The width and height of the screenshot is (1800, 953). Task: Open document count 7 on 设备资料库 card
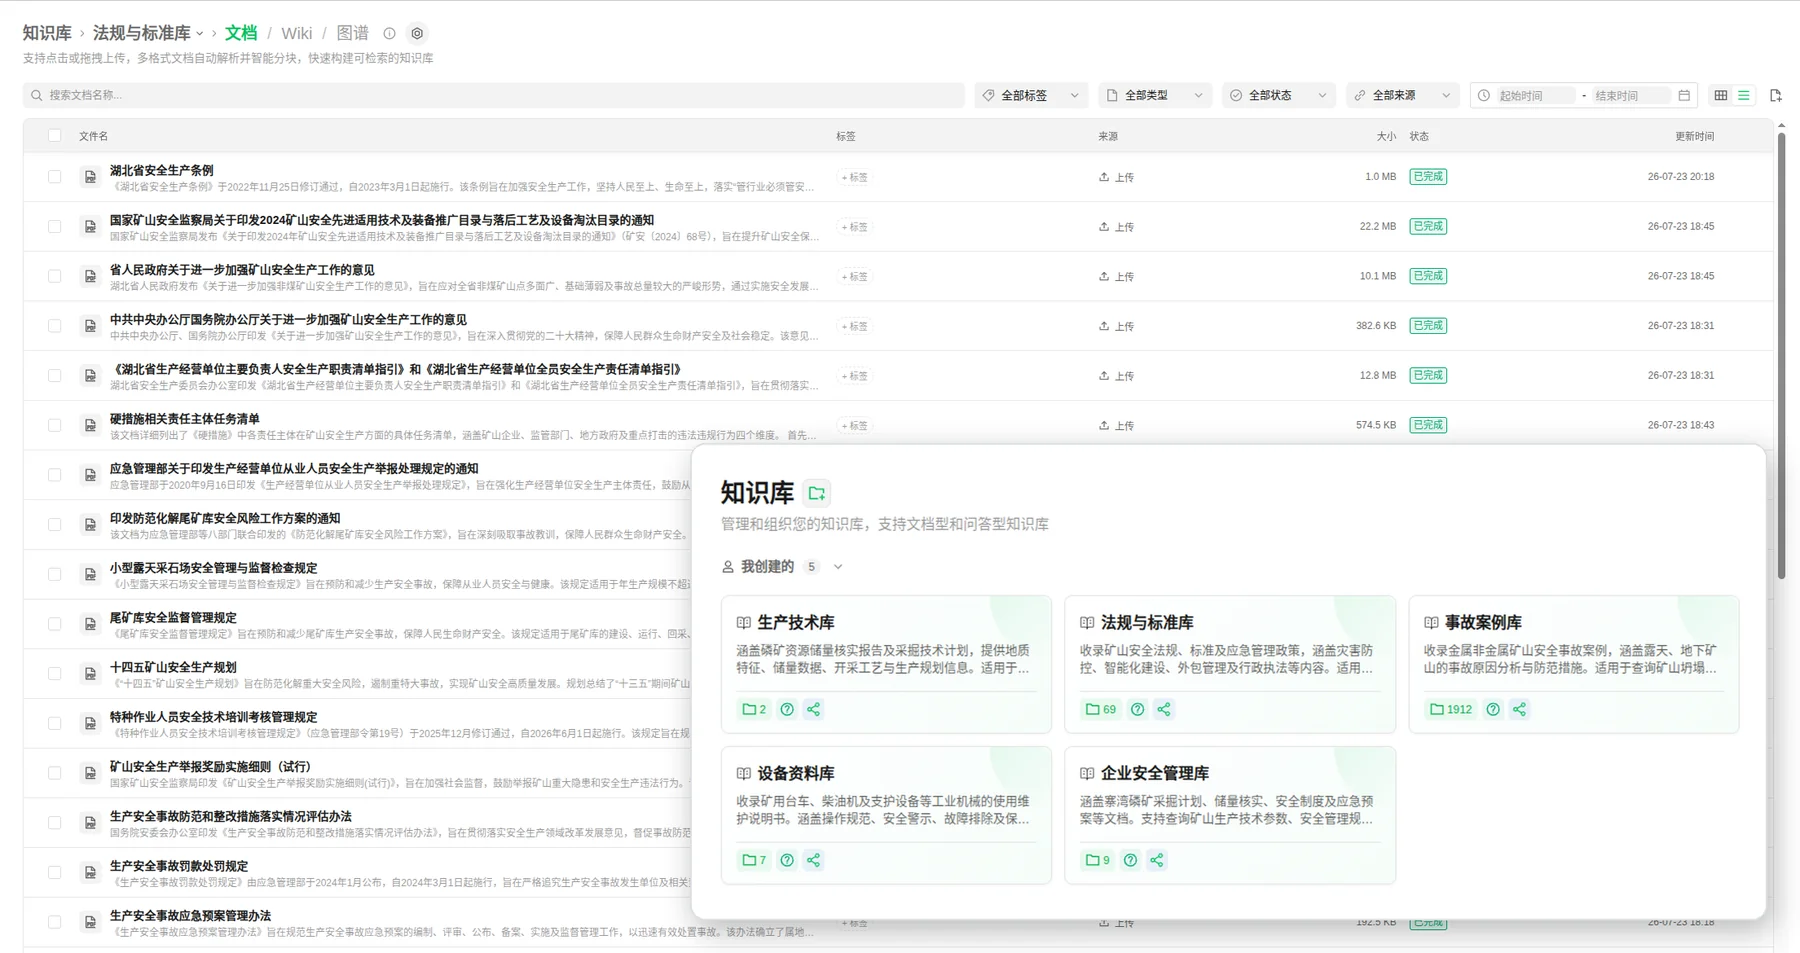pos(754,860)
